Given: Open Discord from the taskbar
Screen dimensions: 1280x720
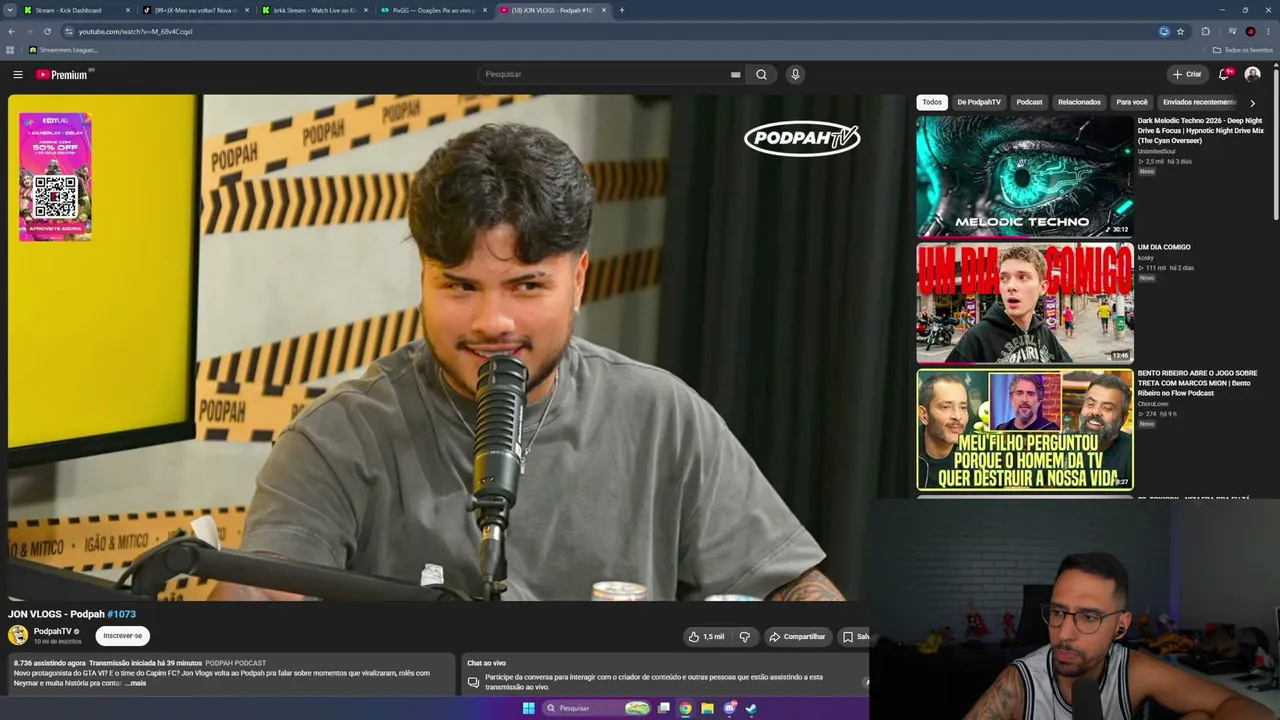Looking at the screenshot, I should 729,709.
